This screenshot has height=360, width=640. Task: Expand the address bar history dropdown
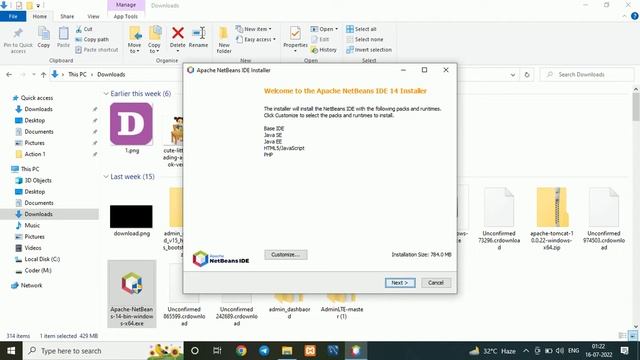[513, 74]
